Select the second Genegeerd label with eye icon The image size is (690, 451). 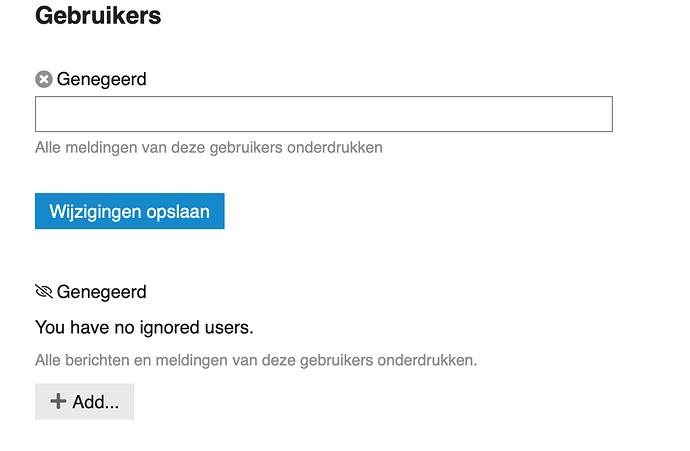(x=102, y=292)
